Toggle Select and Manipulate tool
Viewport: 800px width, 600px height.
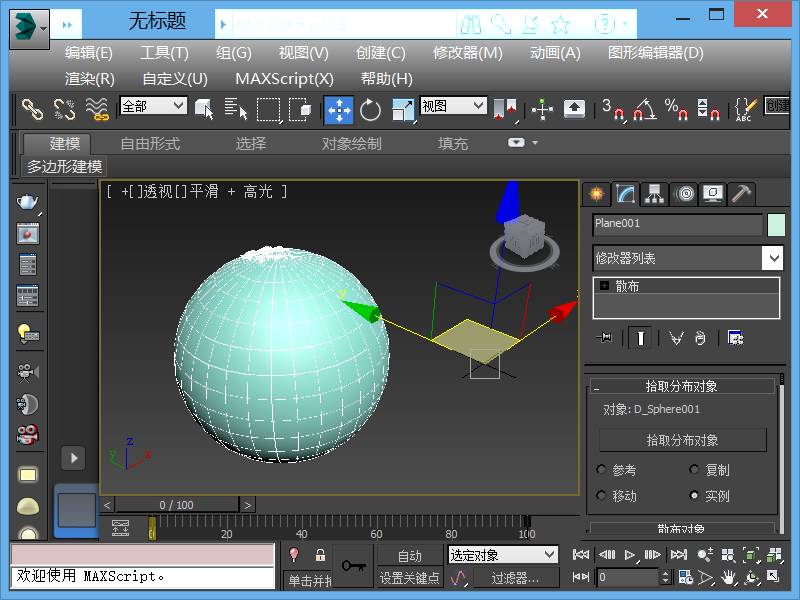click(x=542, y=109)
